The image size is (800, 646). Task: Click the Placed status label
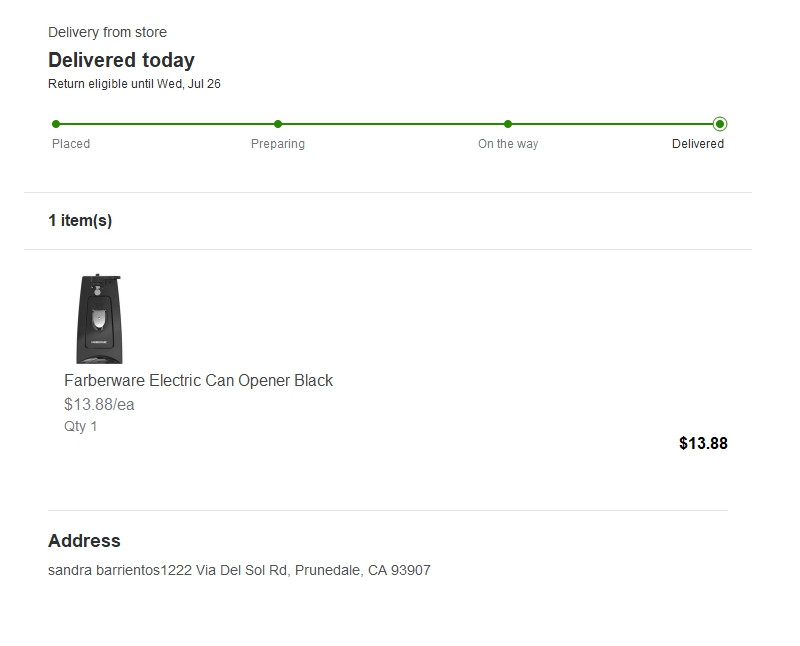(71, 144)
